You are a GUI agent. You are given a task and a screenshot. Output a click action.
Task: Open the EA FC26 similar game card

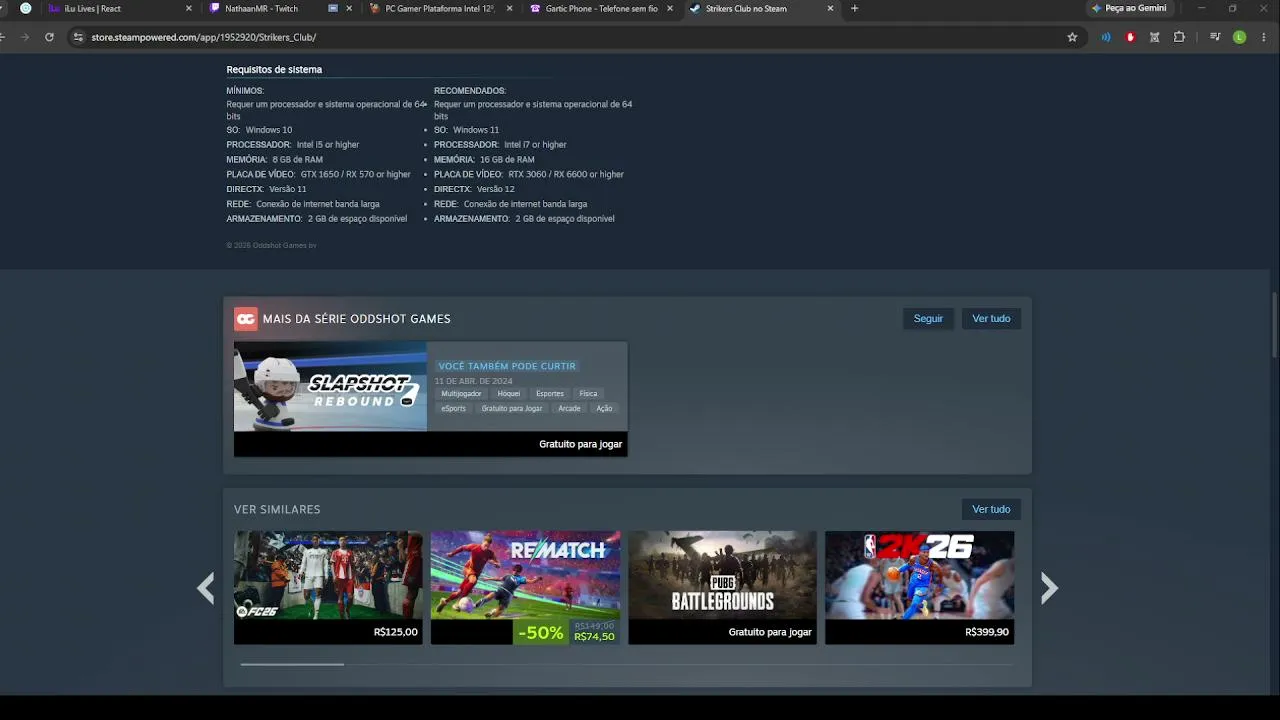[x=328, y=587]
